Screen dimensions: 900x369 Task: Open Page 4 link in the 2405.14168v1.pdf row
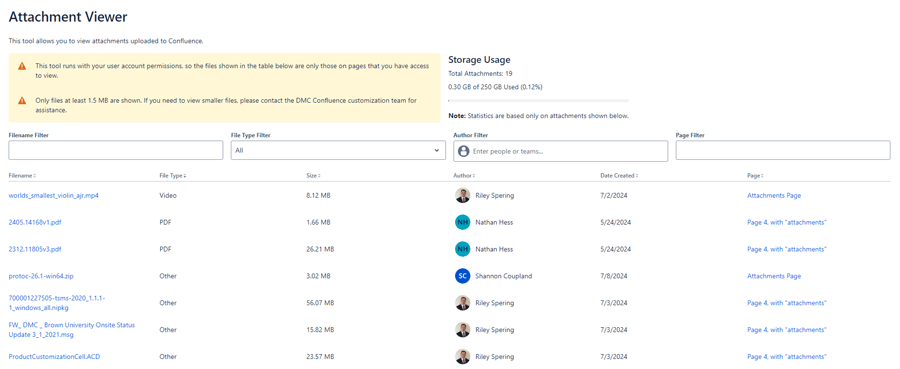(787, 223)
